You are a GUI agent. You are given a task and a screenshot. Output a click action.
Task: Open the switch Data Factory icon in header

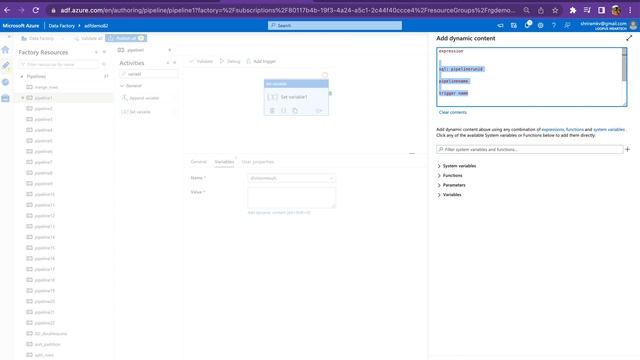(514, 25)
